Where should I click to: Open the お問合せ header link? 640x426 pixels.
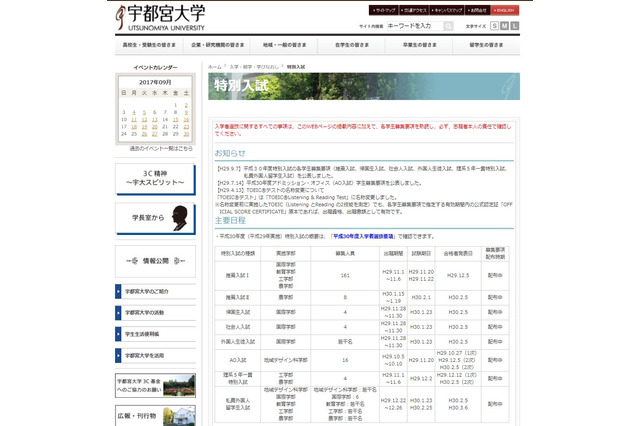click(477, 10)
